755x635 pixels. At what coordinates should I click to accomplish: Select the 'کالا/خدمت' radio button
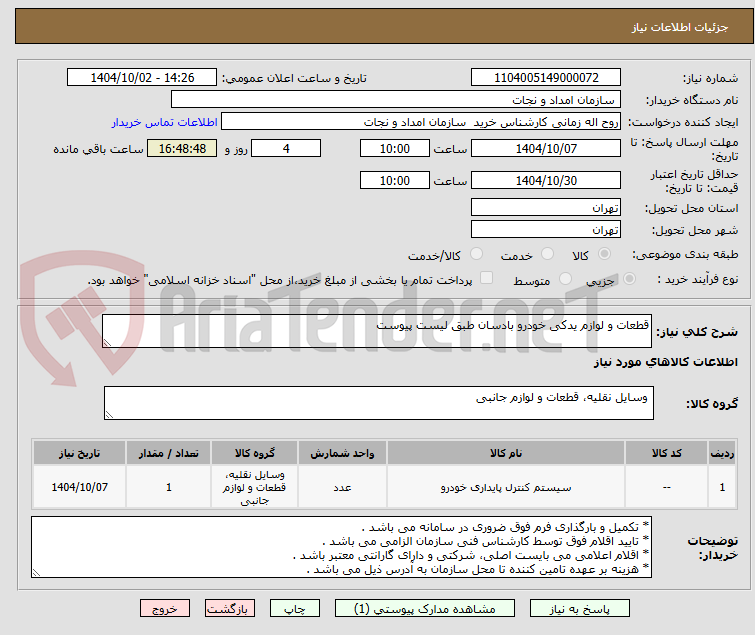click(x=476, y=254)
